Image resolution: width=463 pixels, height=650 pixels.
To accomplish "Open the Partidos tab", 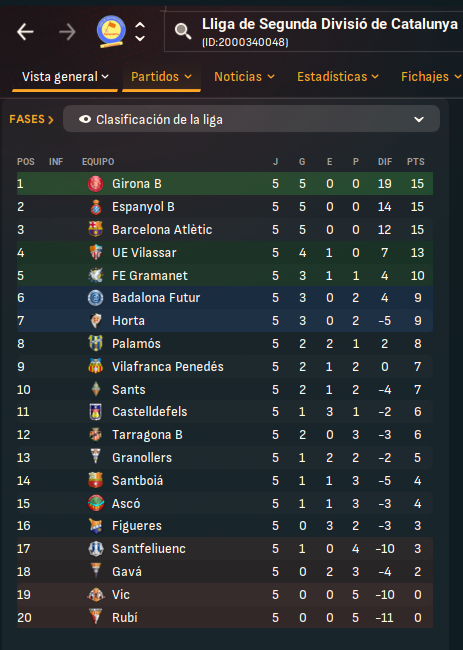I will (x=161, y=77).
